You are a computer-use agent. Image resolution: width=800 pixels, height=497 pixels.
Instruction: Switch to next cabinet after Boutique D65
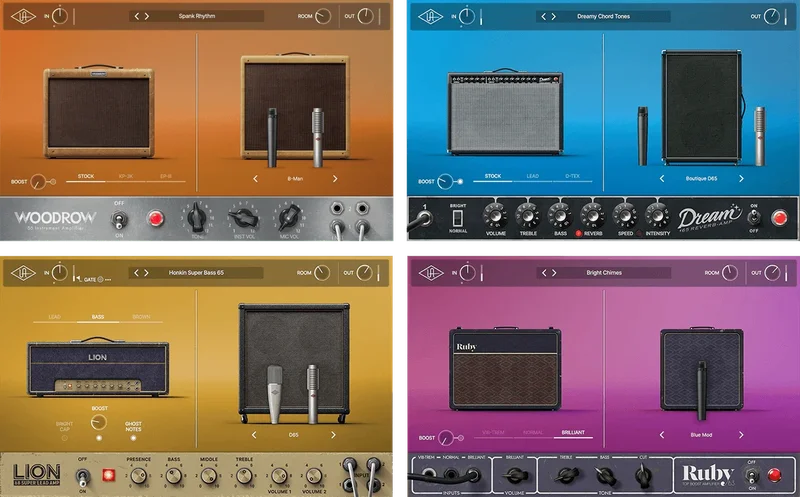pyautogui.click(x=741, y=179)
